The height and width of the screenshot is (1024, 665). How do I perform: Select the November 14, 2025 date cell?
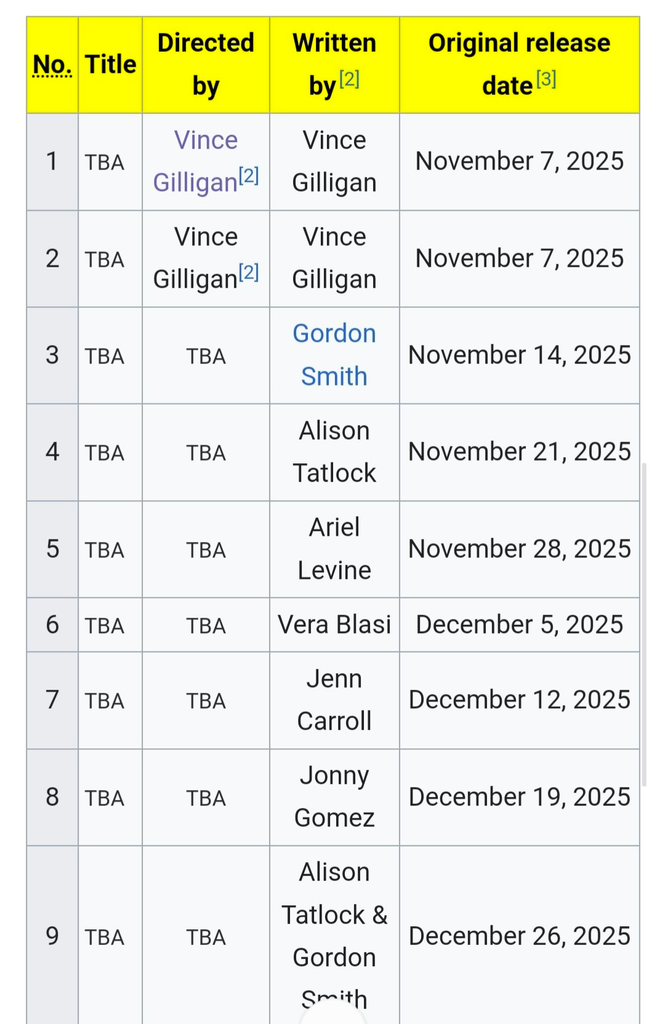click(519, 355)
